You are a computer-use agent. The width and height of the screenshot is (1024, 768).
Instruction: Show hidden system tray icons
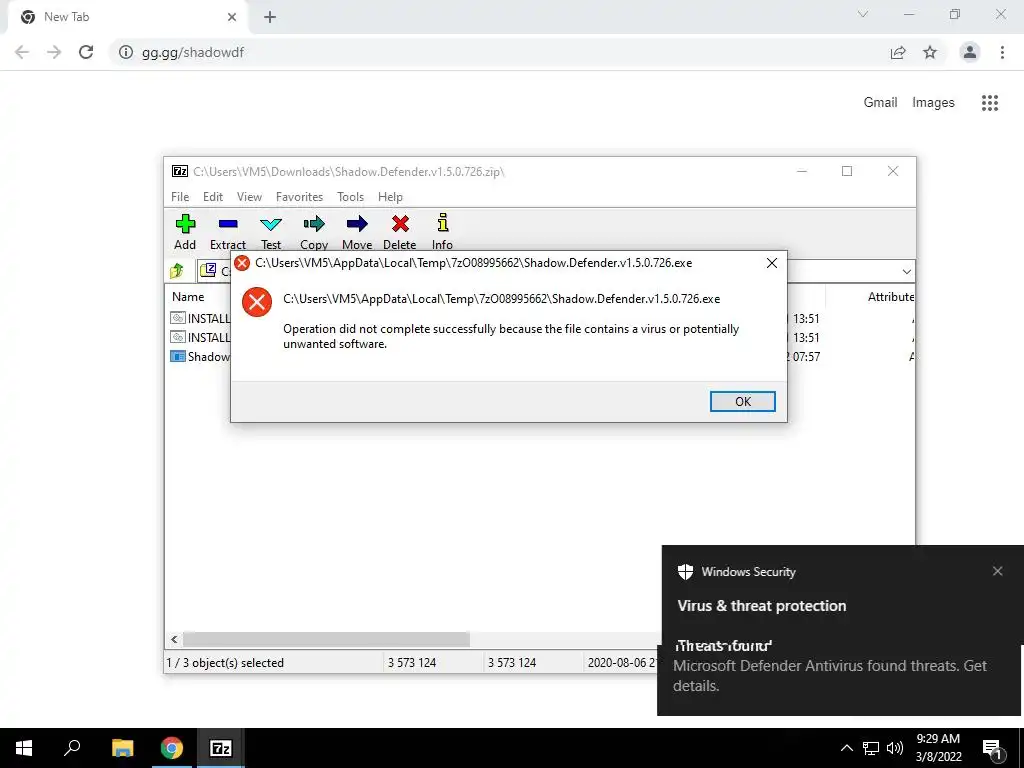(846, 748)
